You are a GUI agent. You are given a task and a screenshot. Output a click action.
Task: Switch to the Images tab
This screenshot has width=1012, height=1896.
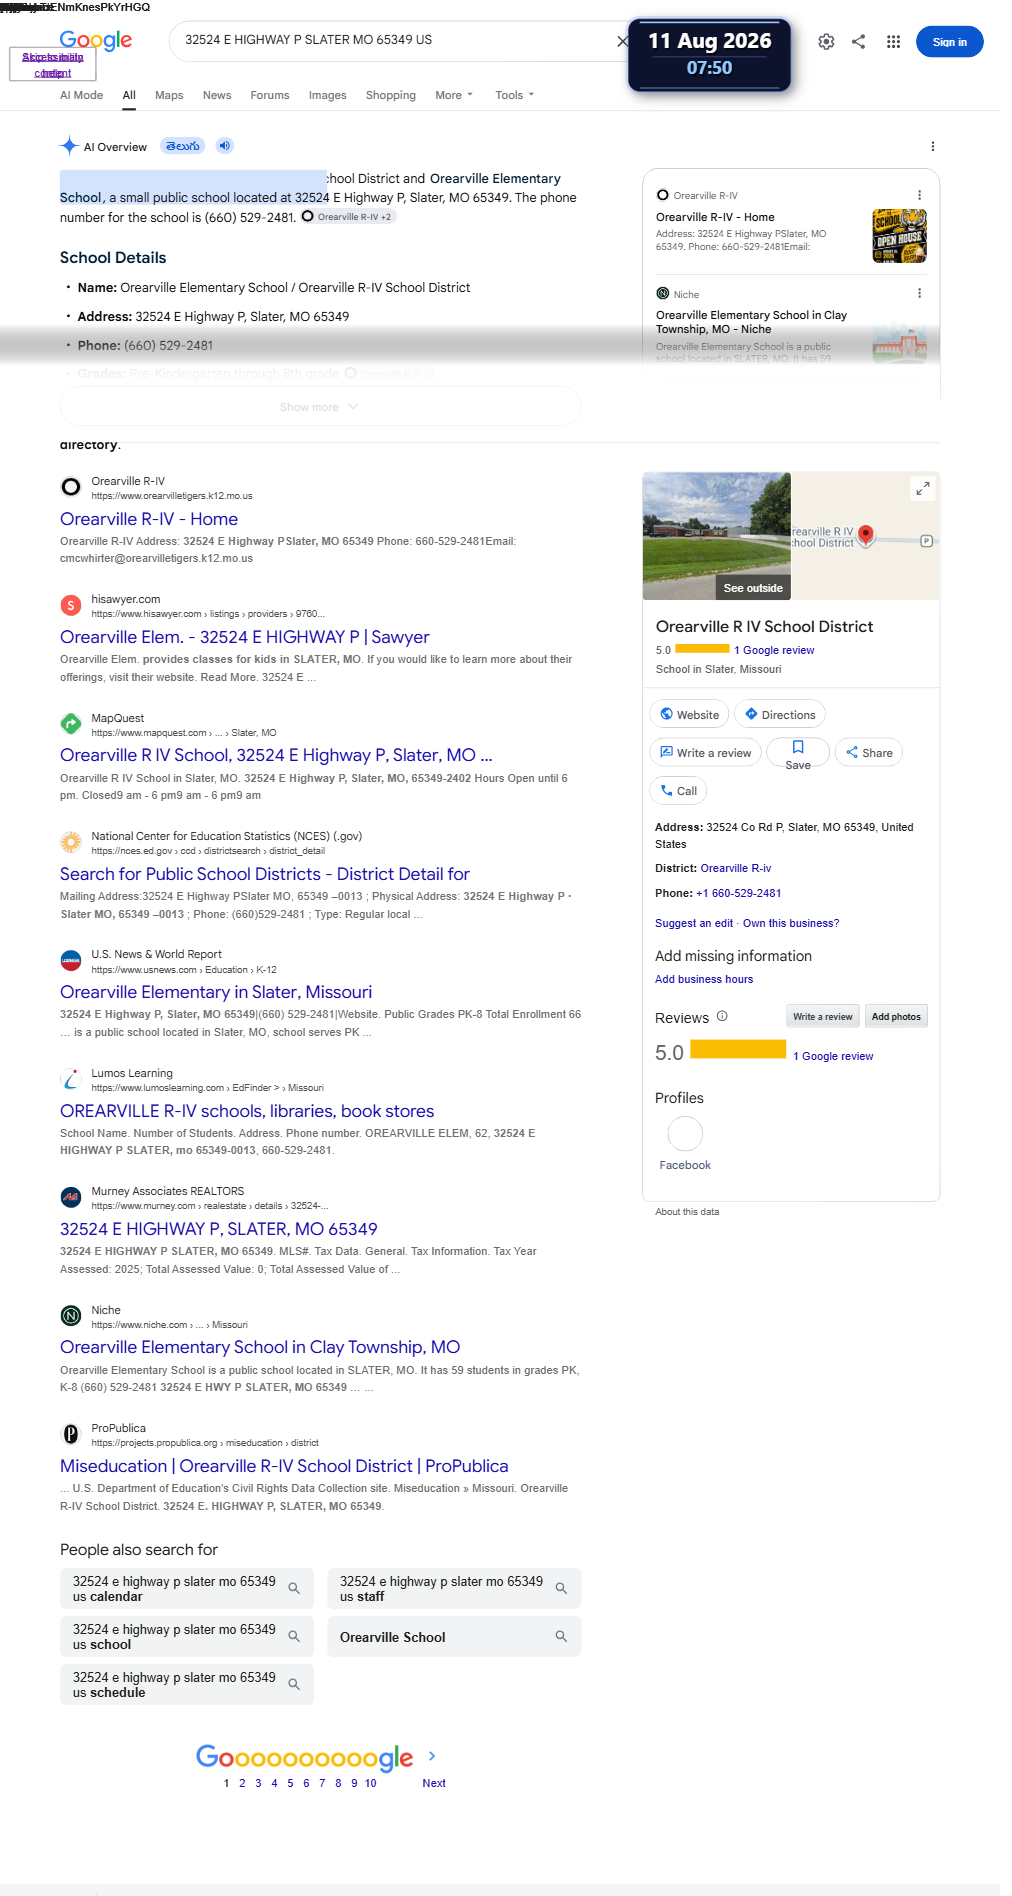pos(327,95)
